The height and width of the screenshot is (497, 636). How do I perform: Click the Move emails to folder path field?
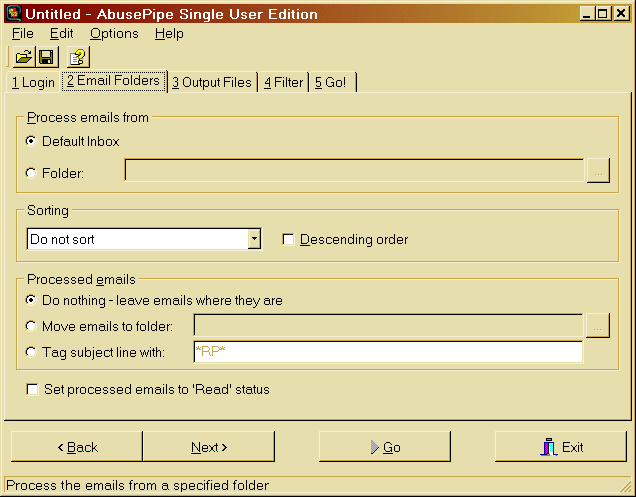click(388, 325)
